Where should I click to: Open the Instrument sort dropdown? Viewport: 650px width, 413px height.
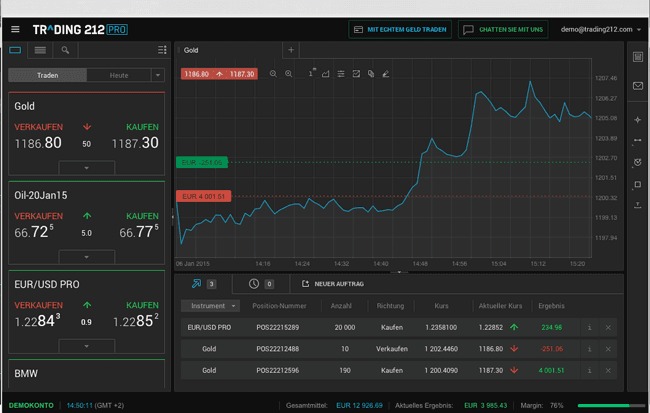coord(210,306)
